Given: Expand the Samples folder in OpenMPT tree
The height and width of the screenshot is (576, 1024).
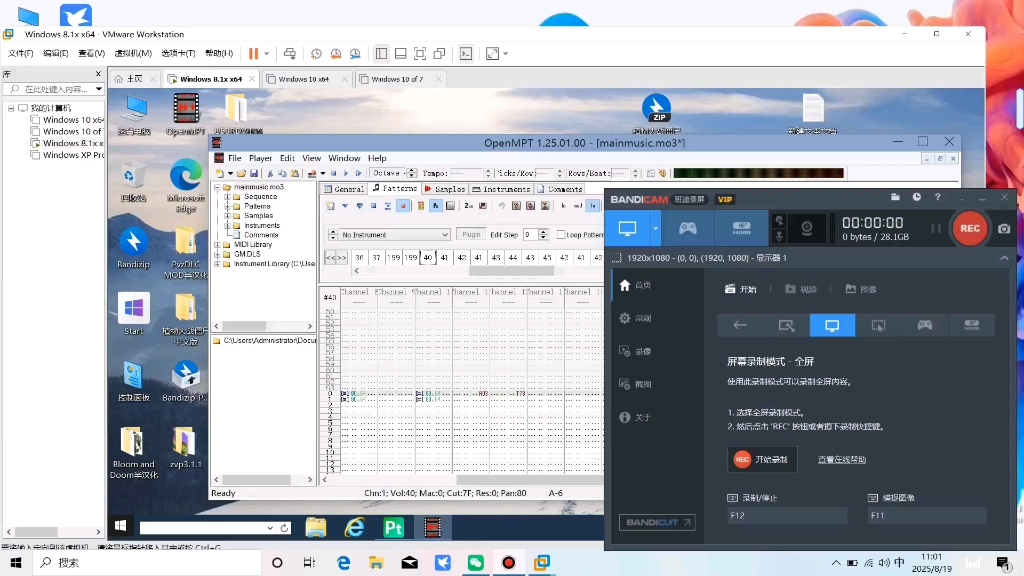Looking at the screenshot, I should click(x=227, y=216).
